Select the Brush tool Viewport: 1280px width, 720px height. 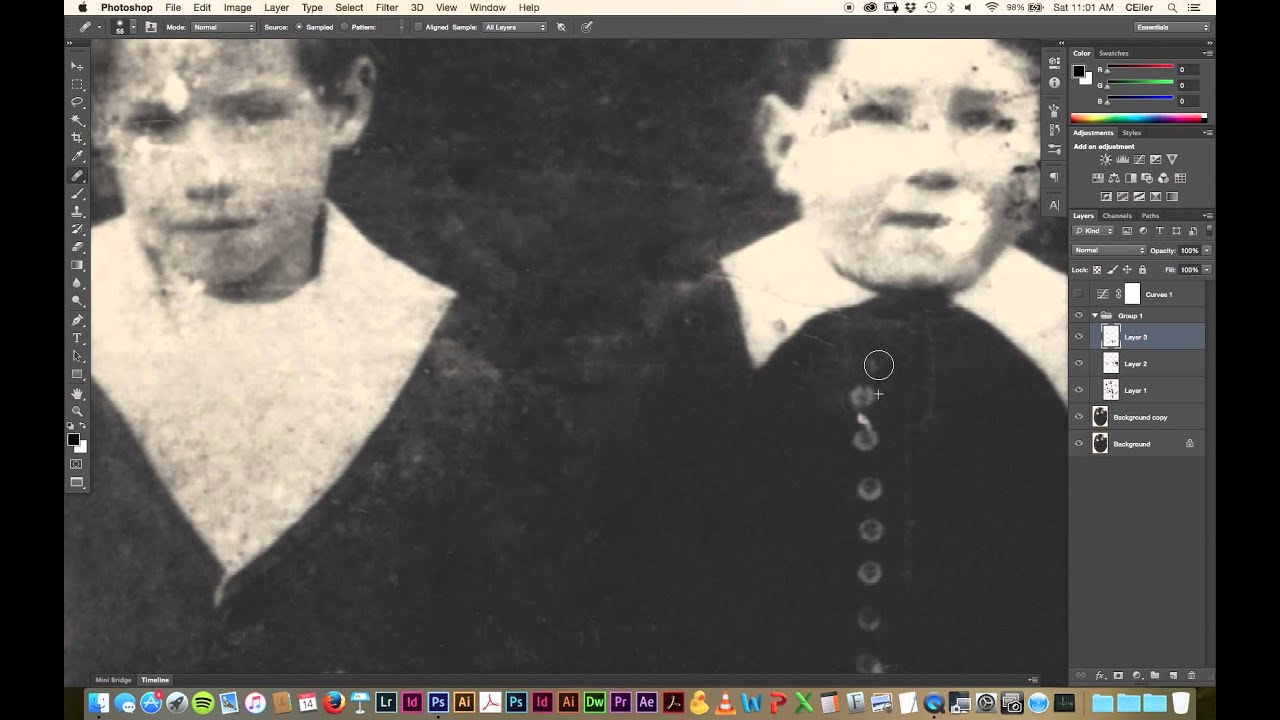point(77,193)
